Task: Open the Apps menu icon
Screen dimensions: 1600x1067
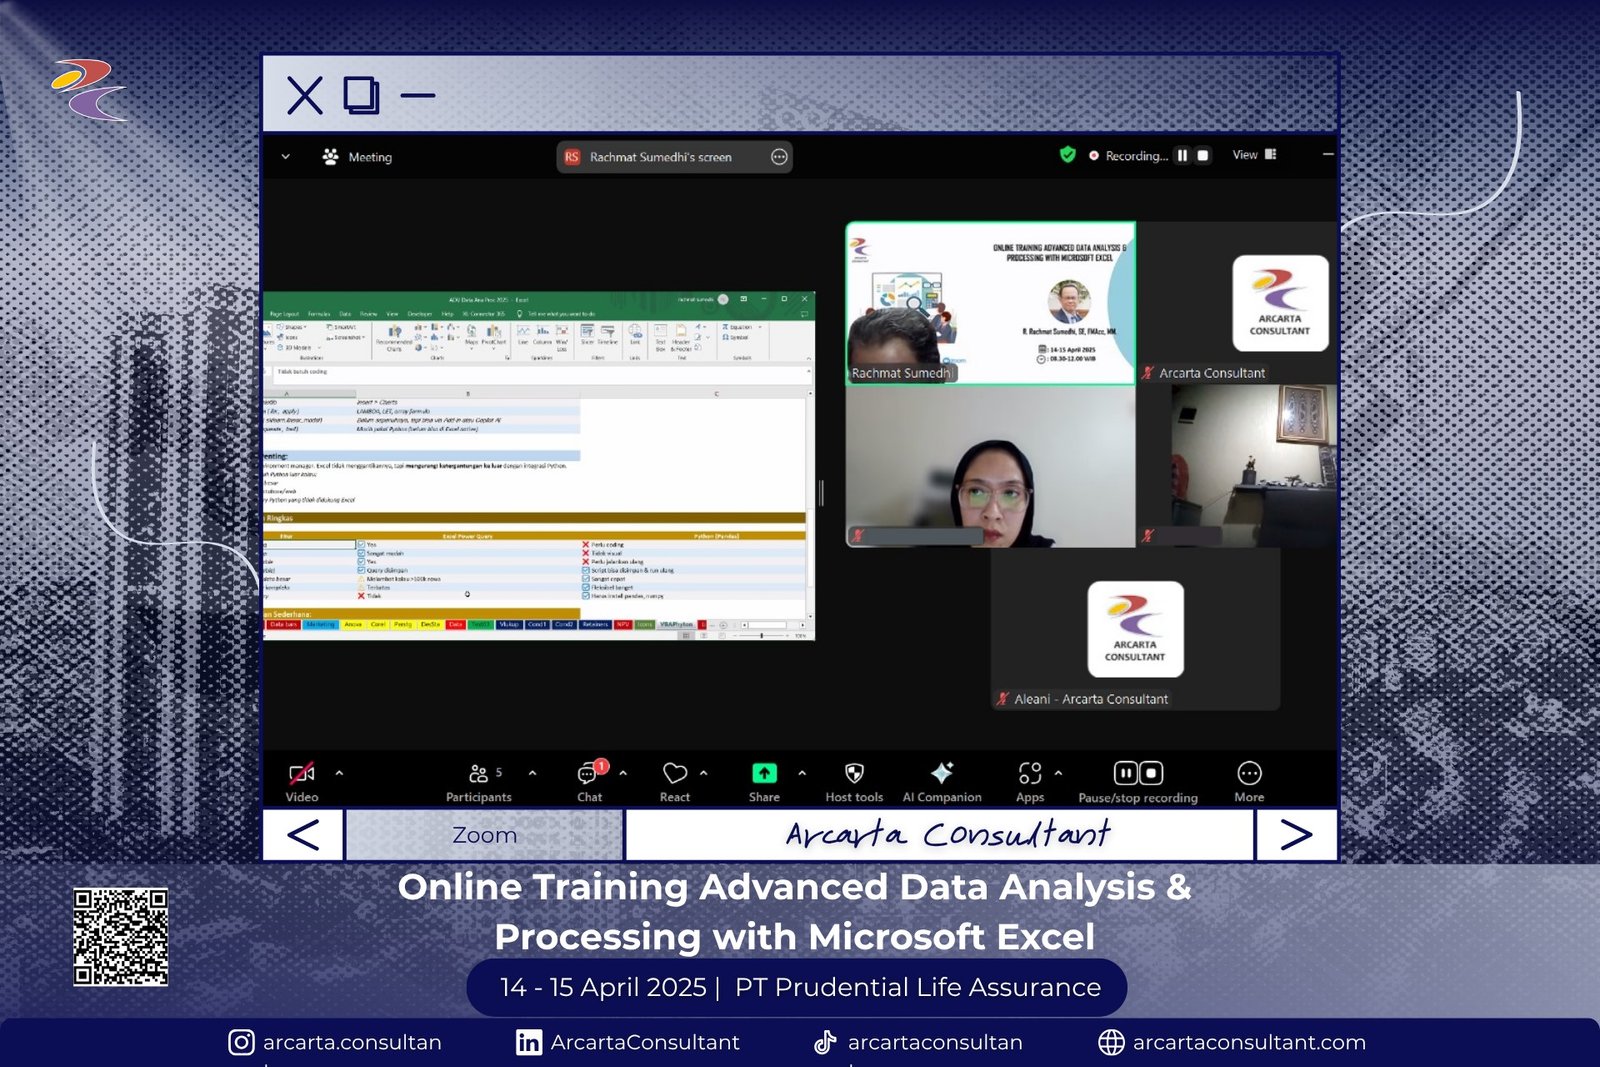Action: point(1030,774)
